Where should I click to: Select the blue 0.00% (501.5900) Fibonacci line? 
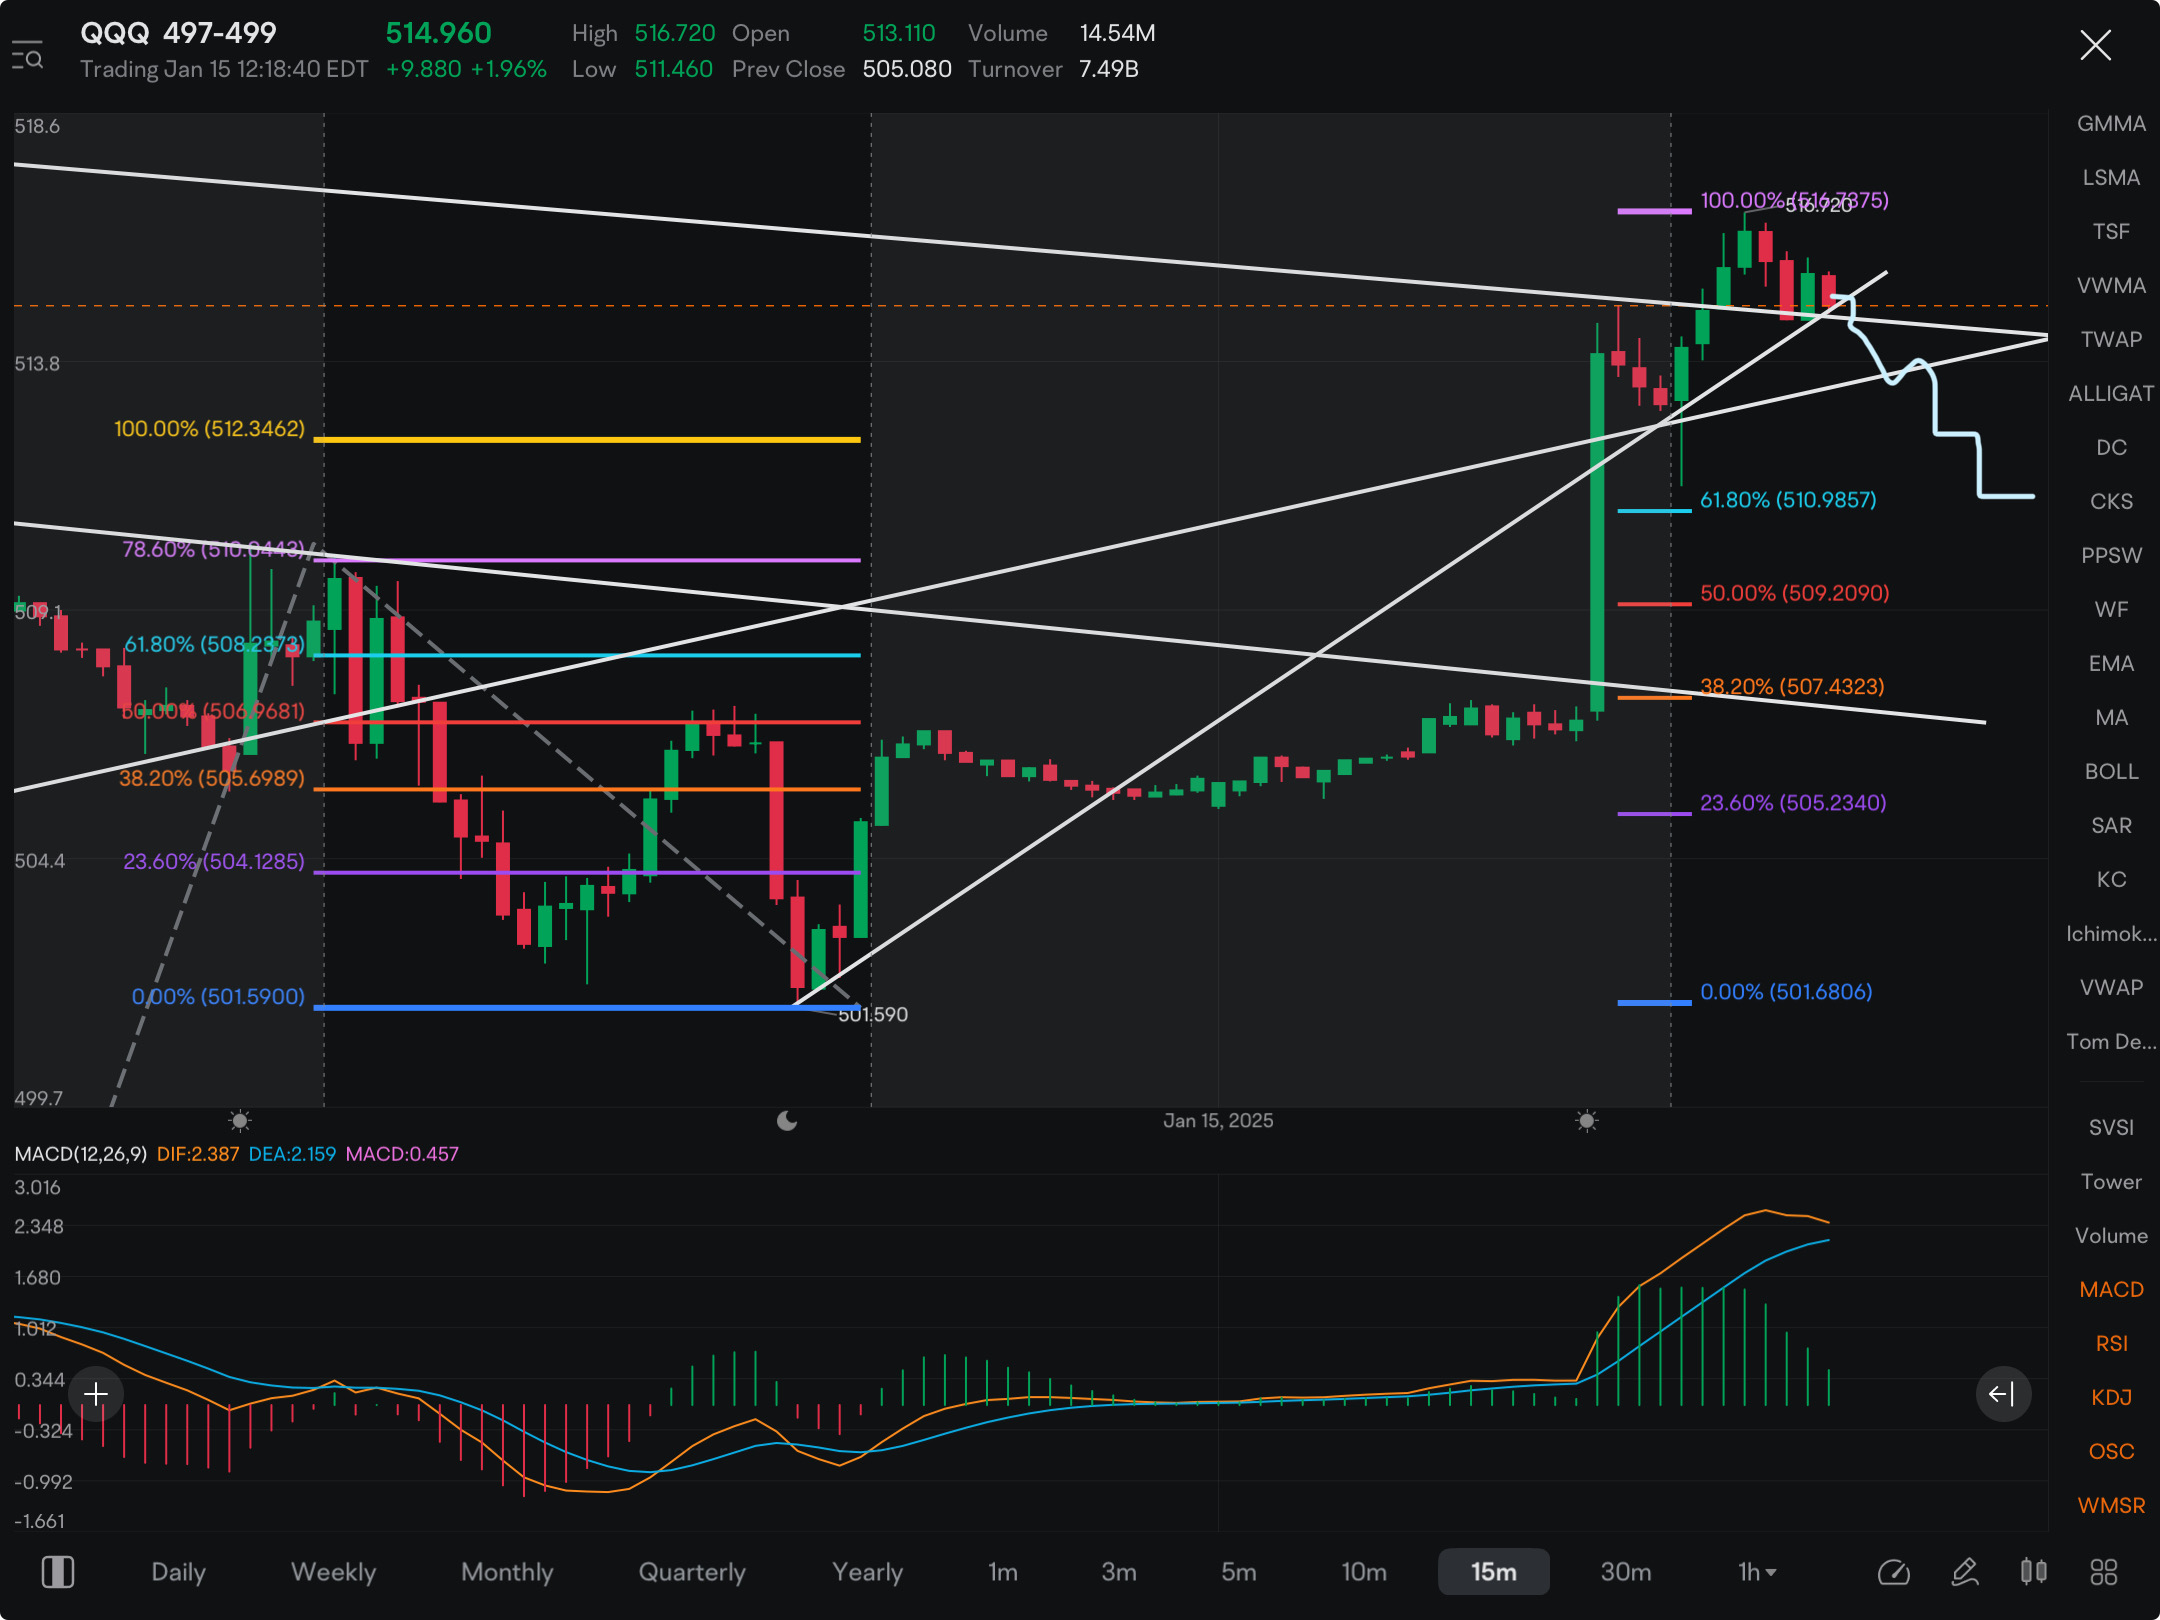587,1007
